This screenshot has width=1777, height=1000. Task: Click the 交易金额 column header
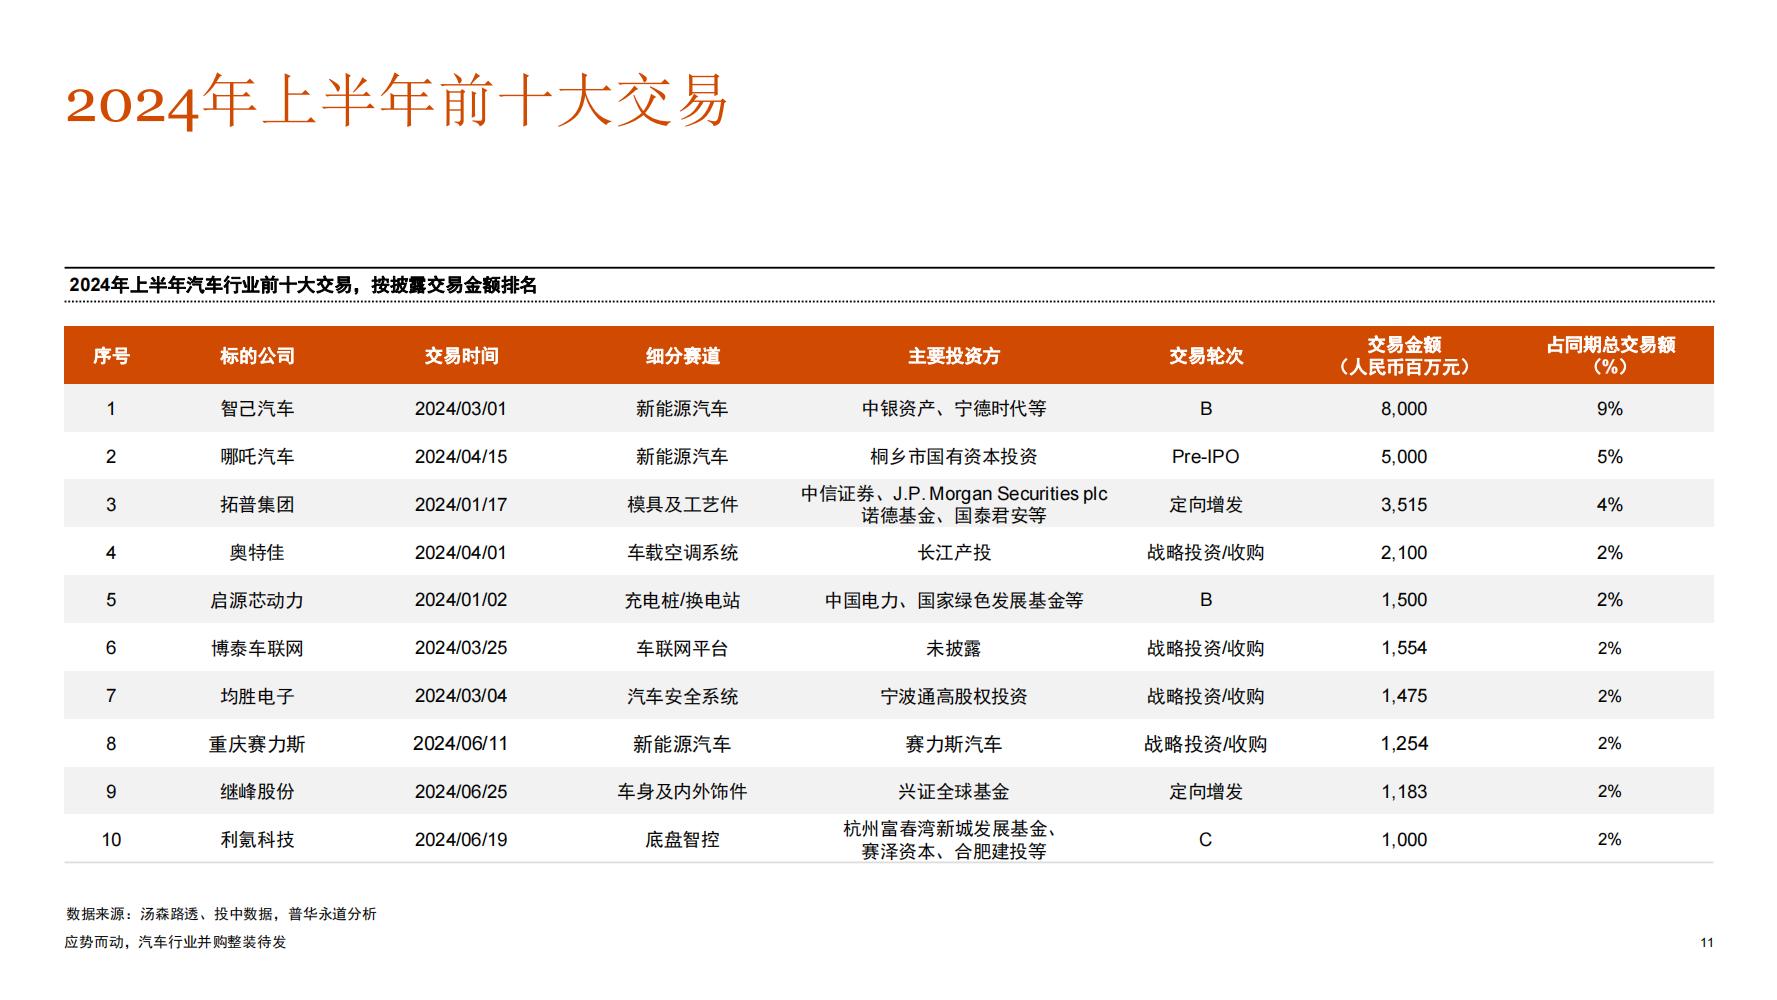[1404, 356]
